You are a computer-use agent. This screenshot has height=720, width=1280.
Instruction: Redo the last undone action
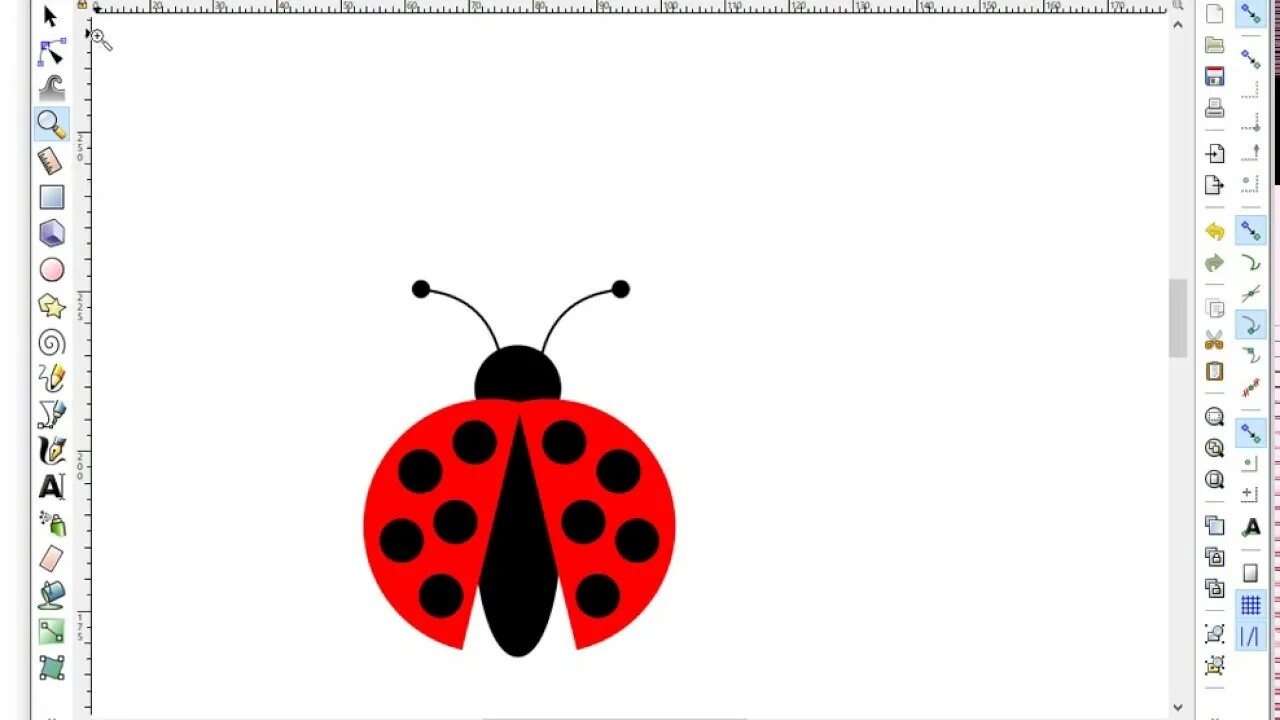(1215, 263)
